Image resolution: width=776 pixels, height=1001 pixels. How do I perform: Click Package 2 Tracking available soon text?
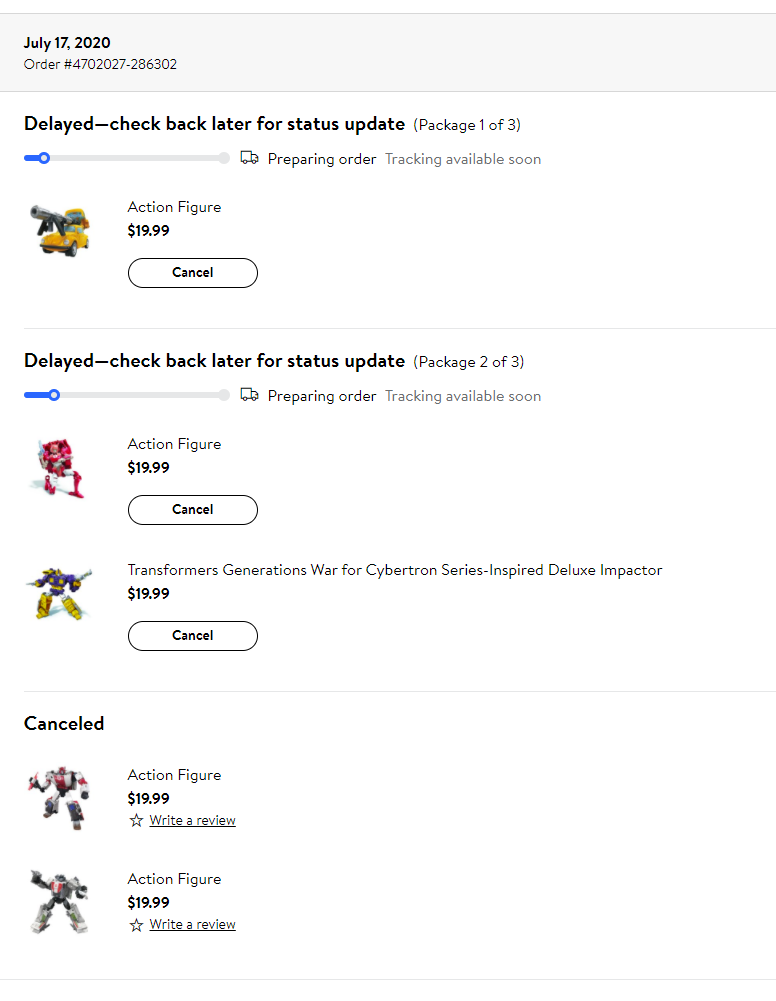click(463, 396)
